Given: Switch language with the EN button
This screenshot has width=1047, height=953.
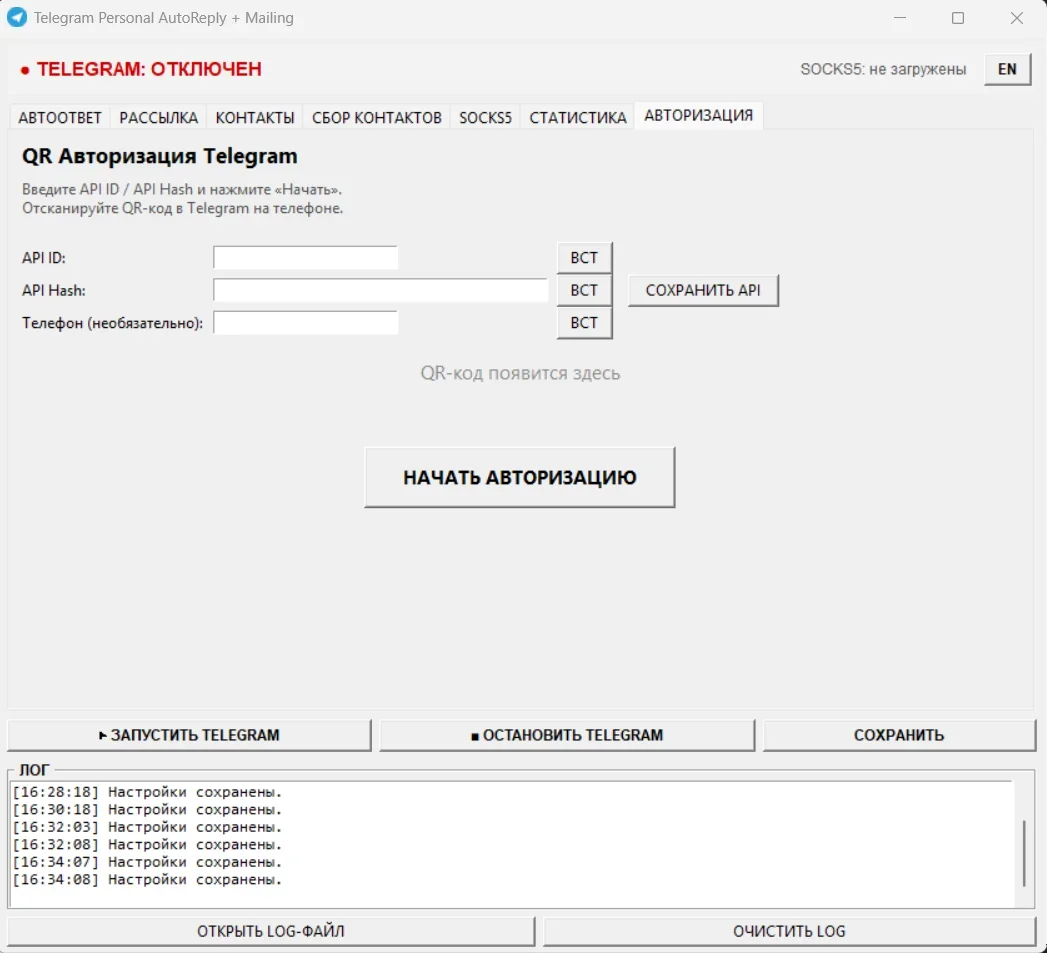Looking at the screenshot, I should tap(1007, 69).
